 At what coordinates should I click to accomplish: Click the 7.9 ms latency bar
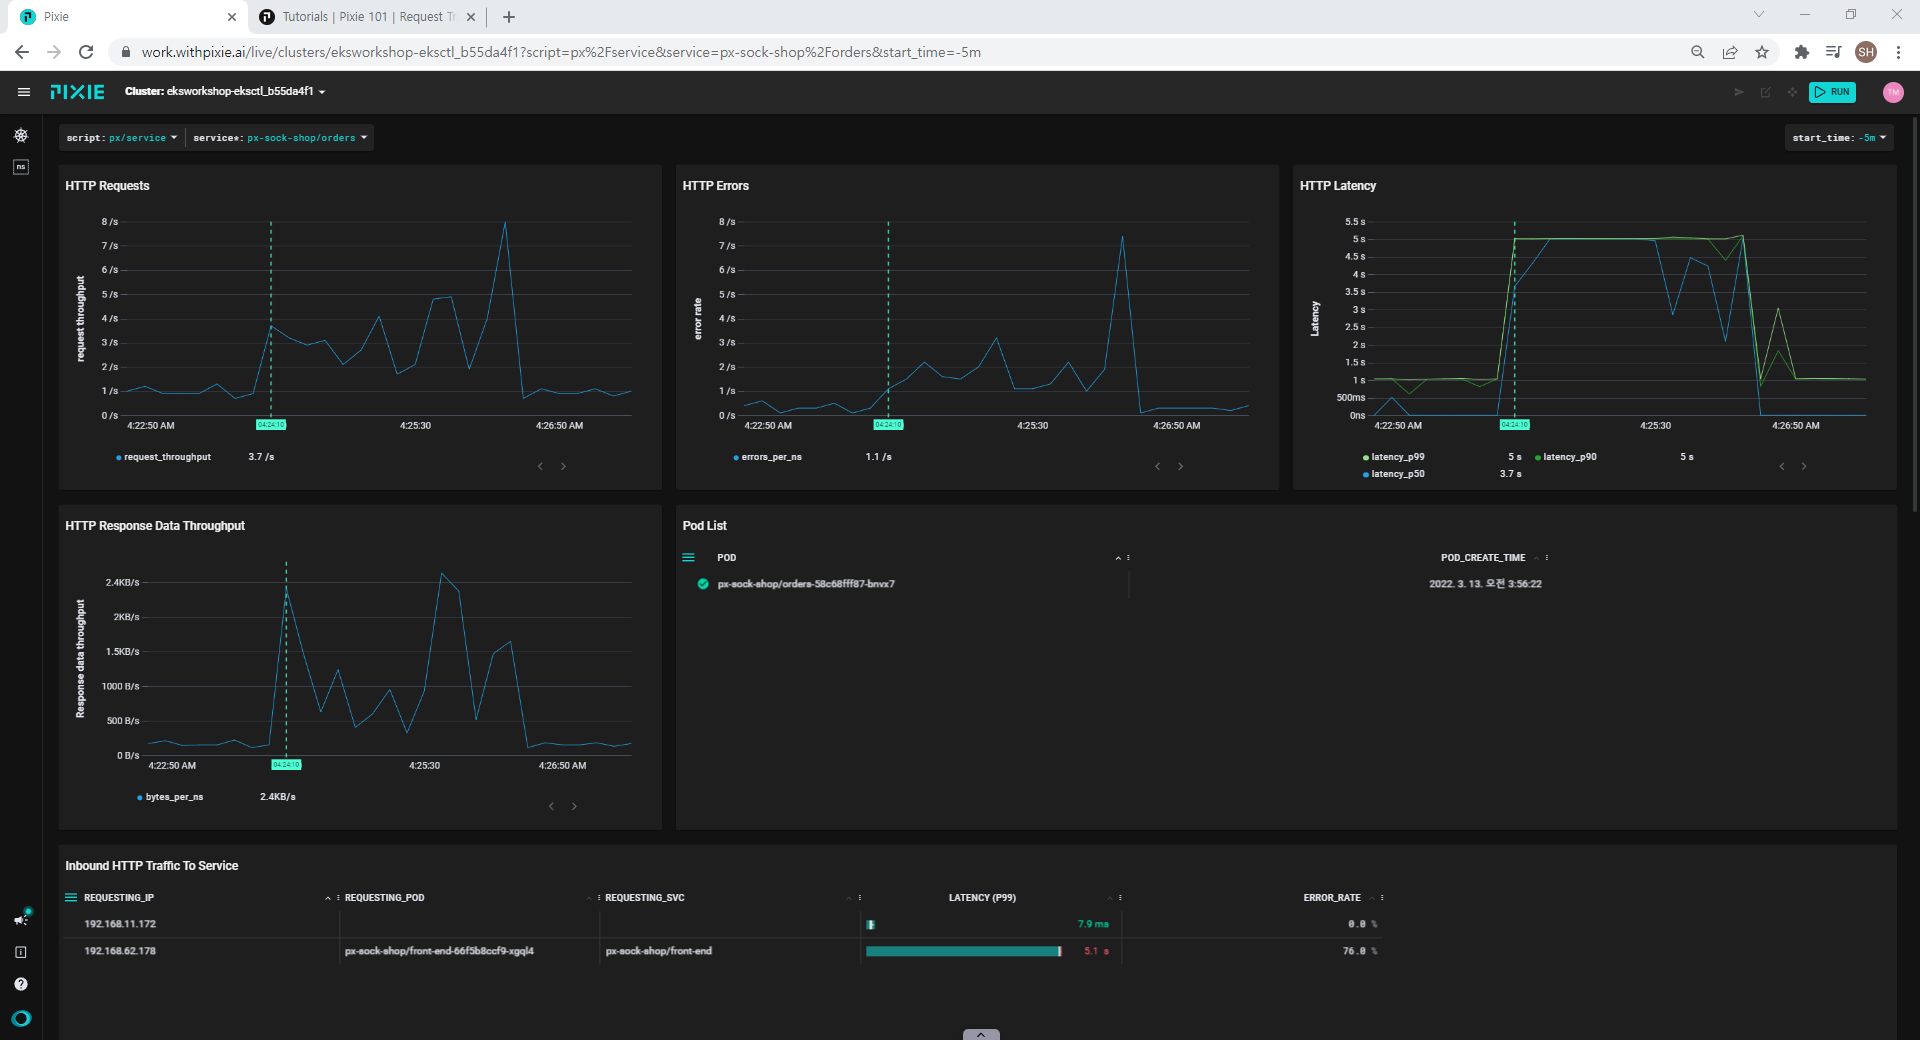871,924
